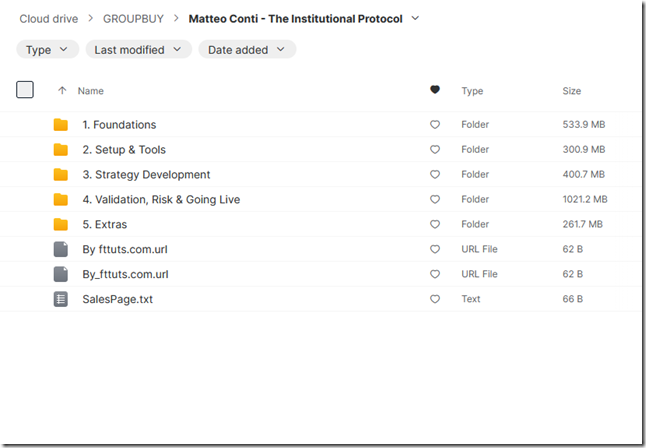Select the 3. Strategy Development name
Screen dimensions: 646x448
pos(146,175)
